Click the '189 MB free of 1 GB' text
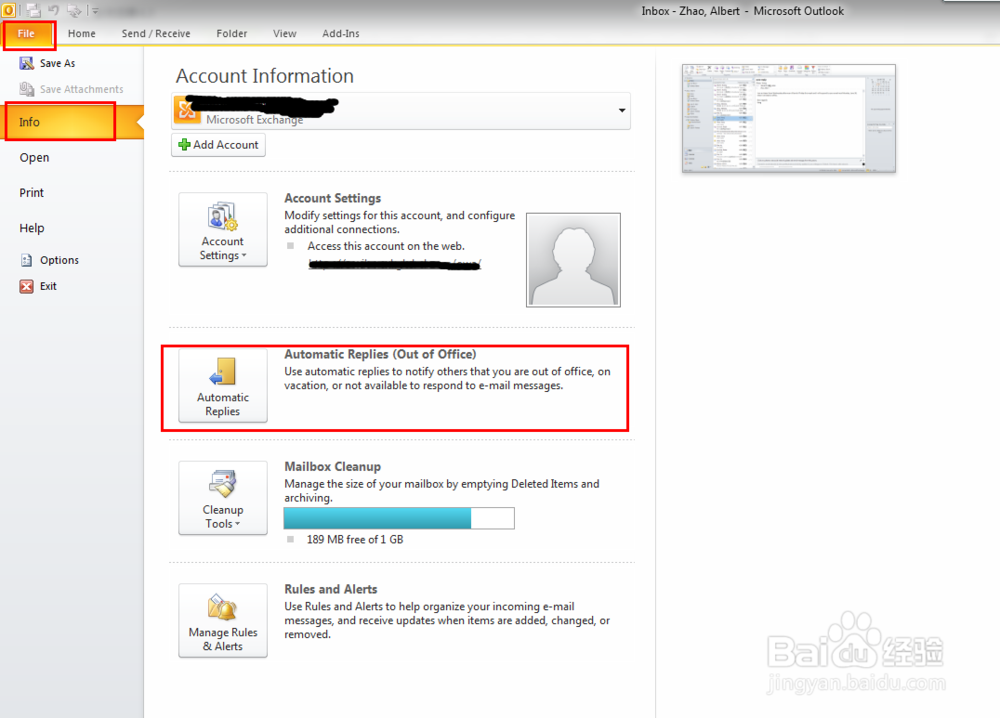 coord(355,539)
